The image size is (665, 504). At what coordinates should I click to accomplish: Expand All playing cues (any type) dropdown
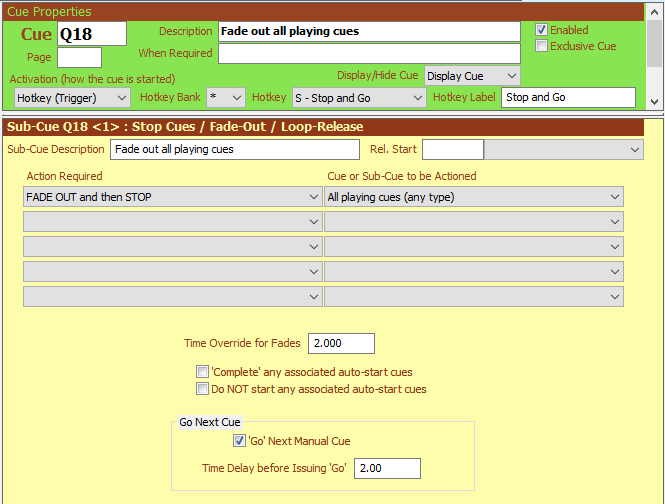coord(473,197)
